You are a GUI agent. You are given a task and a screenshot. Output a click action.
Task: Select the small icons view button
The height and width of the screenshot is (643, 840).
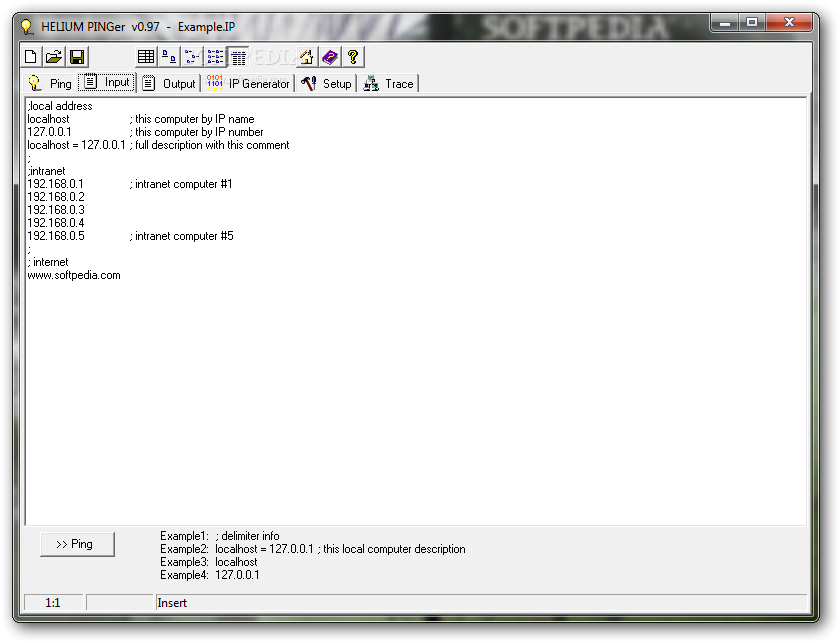tap(192, 57)
